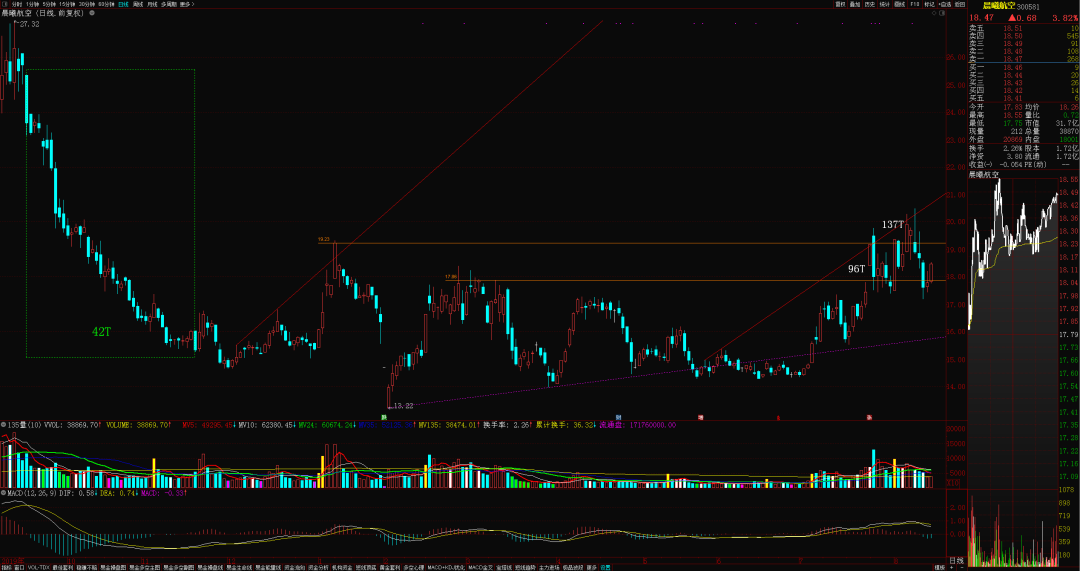Click the 画线 drawing tools button
This screenshot has height=571, width=1080.
pos(900,4)
